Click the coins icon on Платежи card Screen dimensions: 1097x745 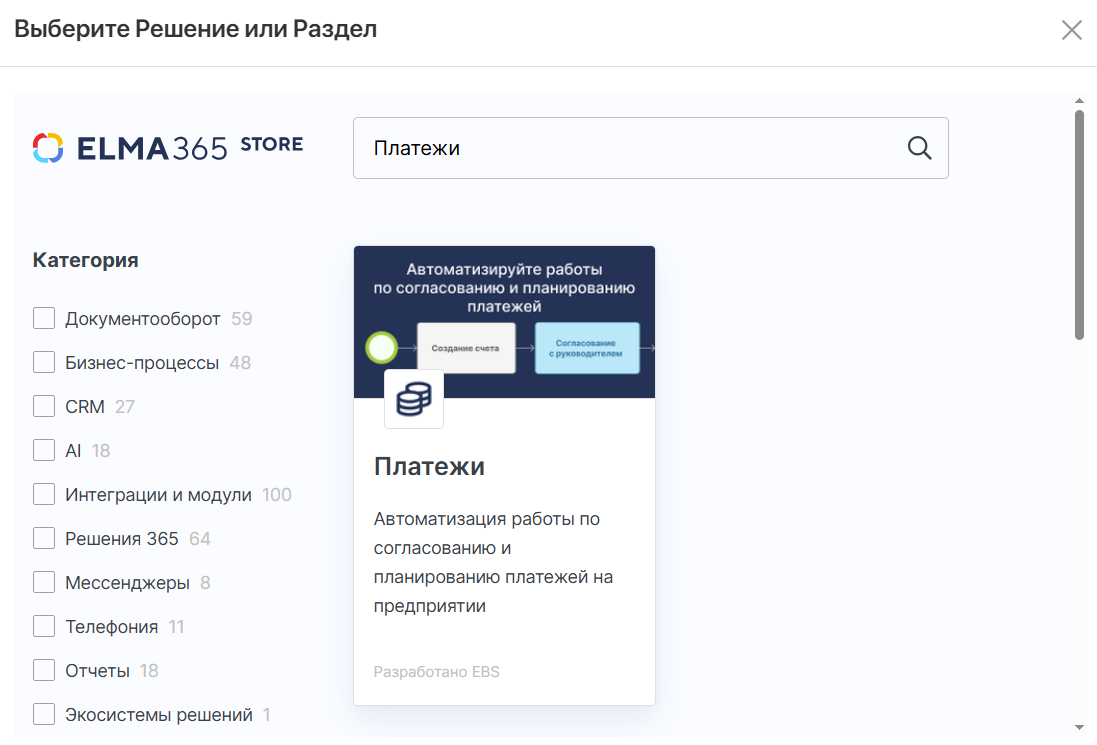[x=414, y=399]
